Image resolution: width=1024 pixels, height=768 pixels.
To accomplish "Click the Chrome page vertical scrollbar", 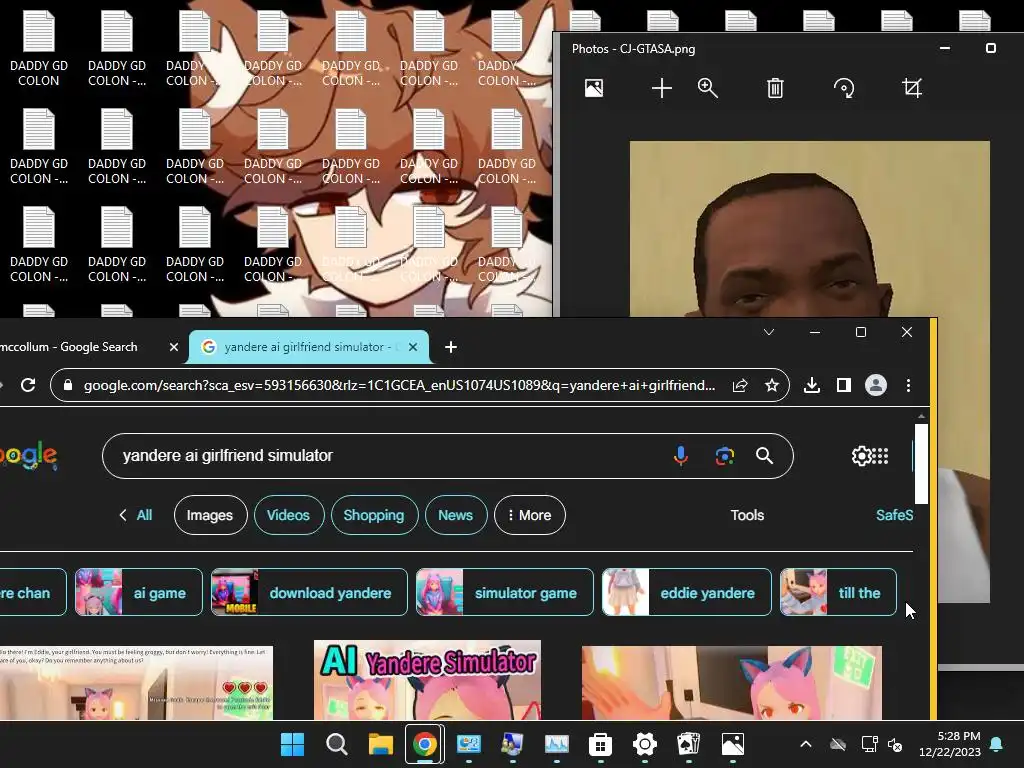I will coord(921,464).
